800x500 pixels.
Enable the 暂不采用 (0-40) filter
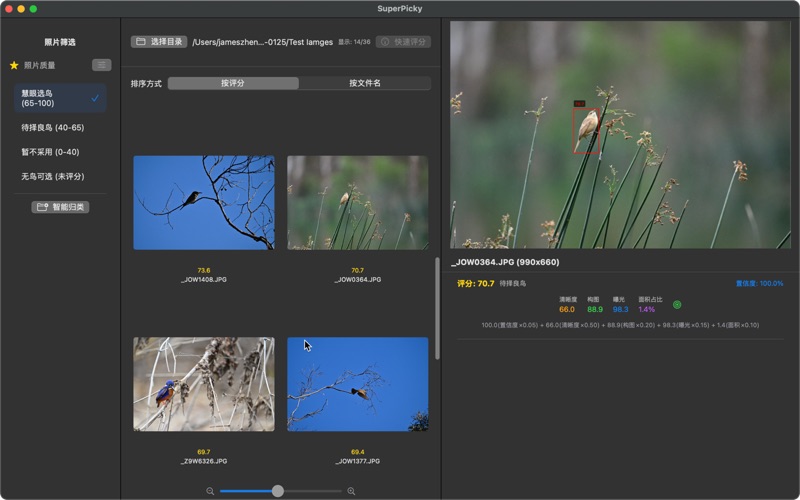(x=50, y=152)
